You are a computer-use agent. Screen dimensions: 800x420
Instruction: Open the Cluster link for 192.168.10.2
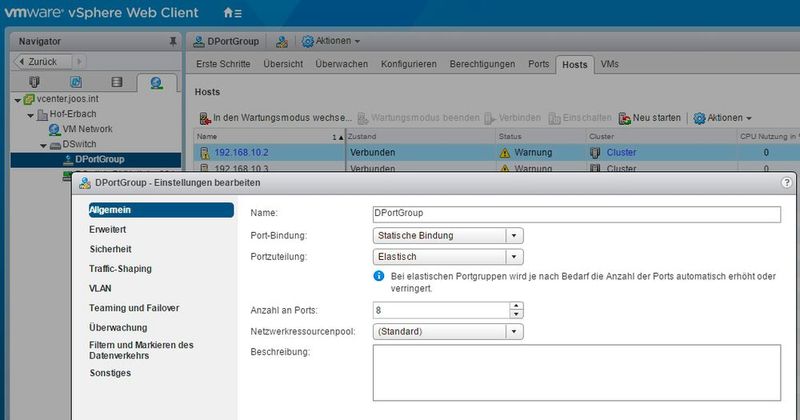coord(621,153)
